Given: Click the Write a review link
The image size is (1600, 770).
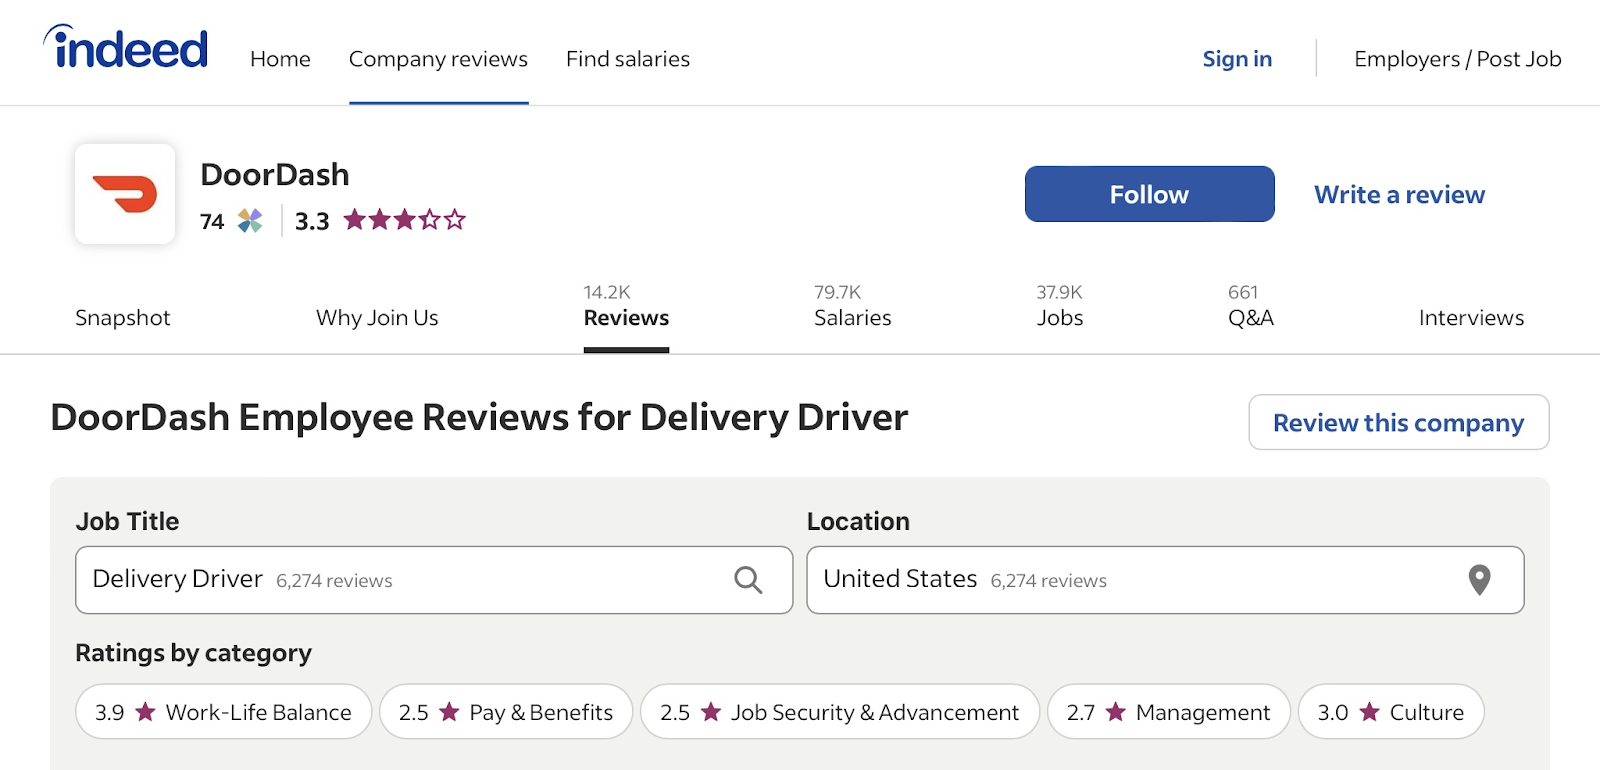Looking at the screenshot, I should [x=1399, y=194].
